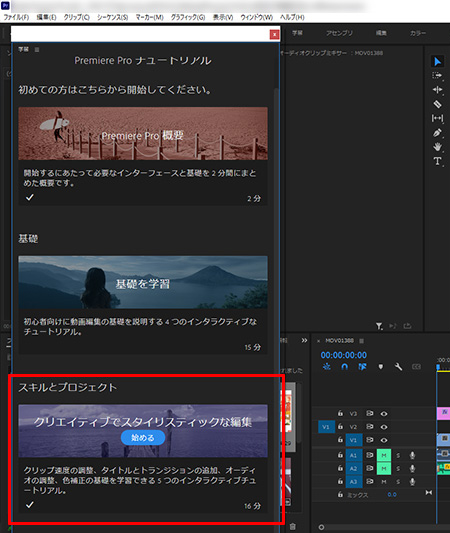The image size is (450, 533).
Task: Open MOV01388 sequence panel menu
Action: [362, 341]
